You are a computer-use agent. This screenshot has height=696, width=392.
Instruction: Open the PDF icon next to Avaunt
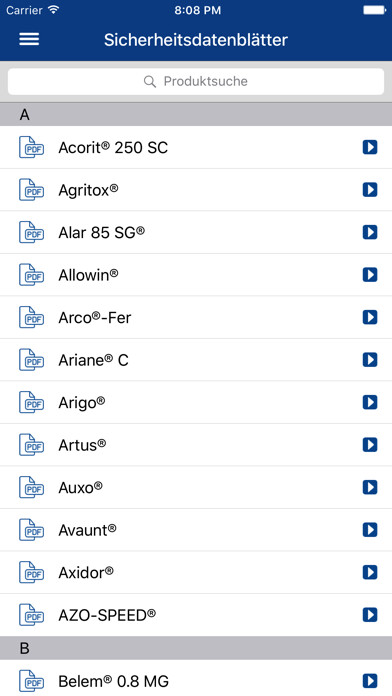point(32,530)
